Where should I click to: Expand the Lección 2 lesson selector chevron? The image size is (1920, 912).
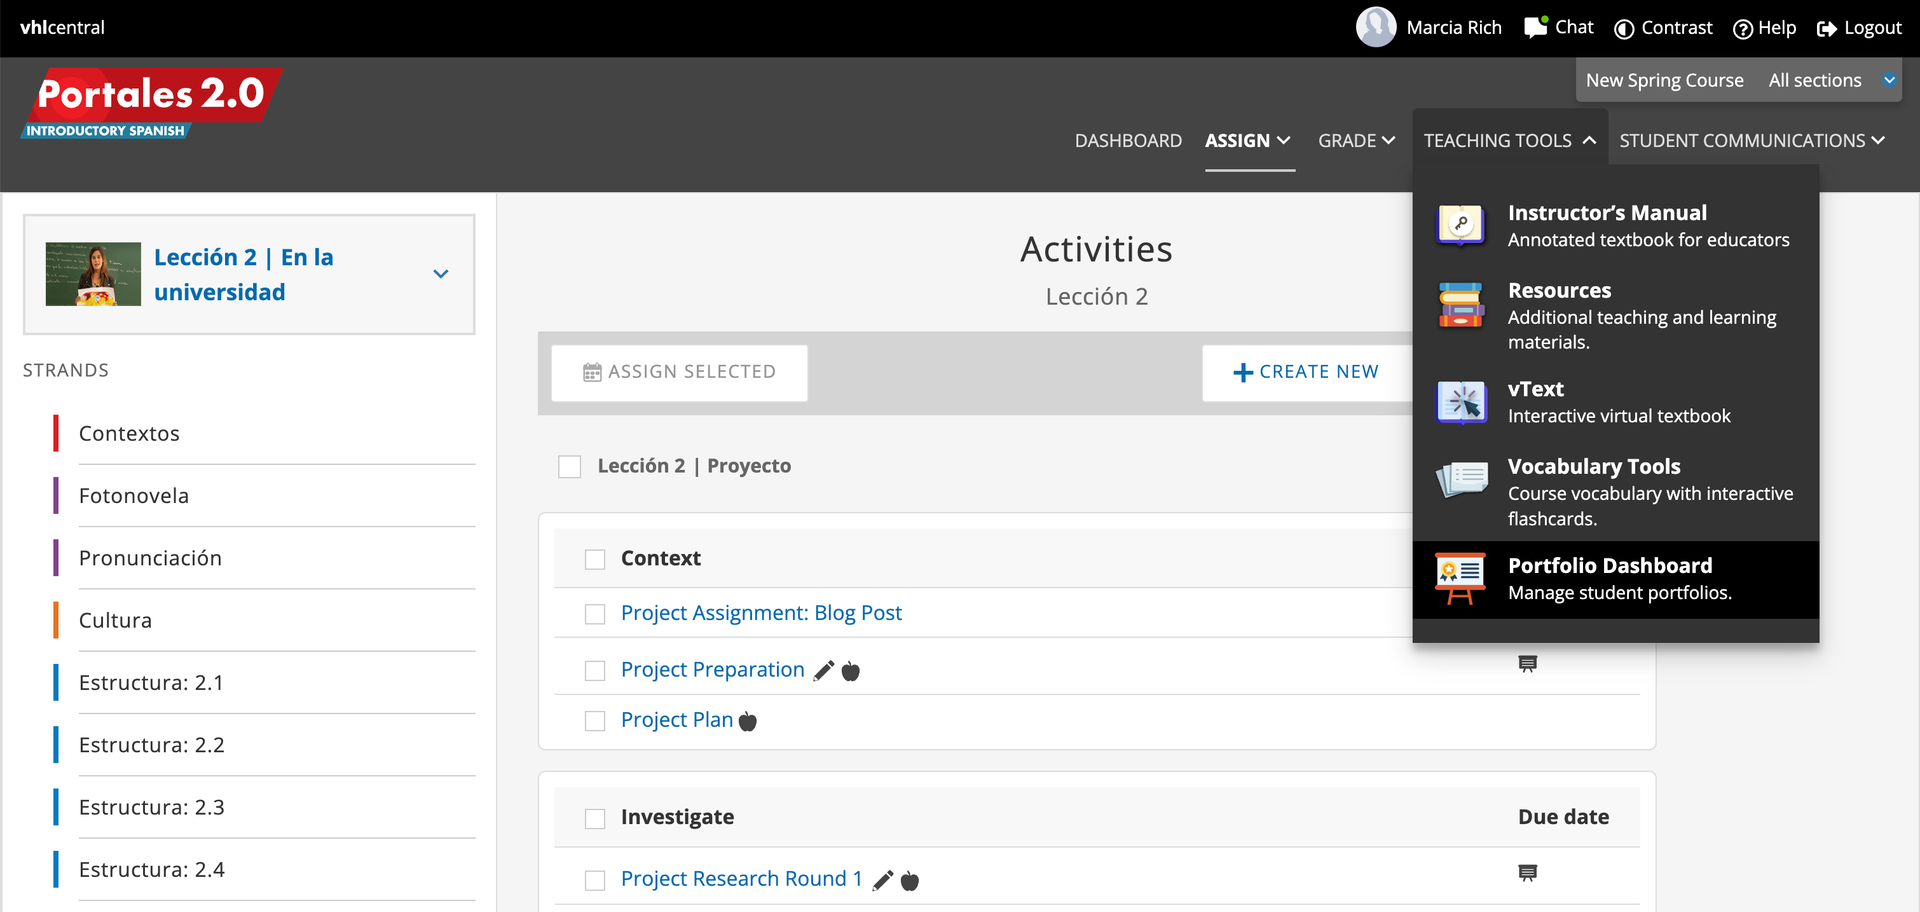[441, 274]
